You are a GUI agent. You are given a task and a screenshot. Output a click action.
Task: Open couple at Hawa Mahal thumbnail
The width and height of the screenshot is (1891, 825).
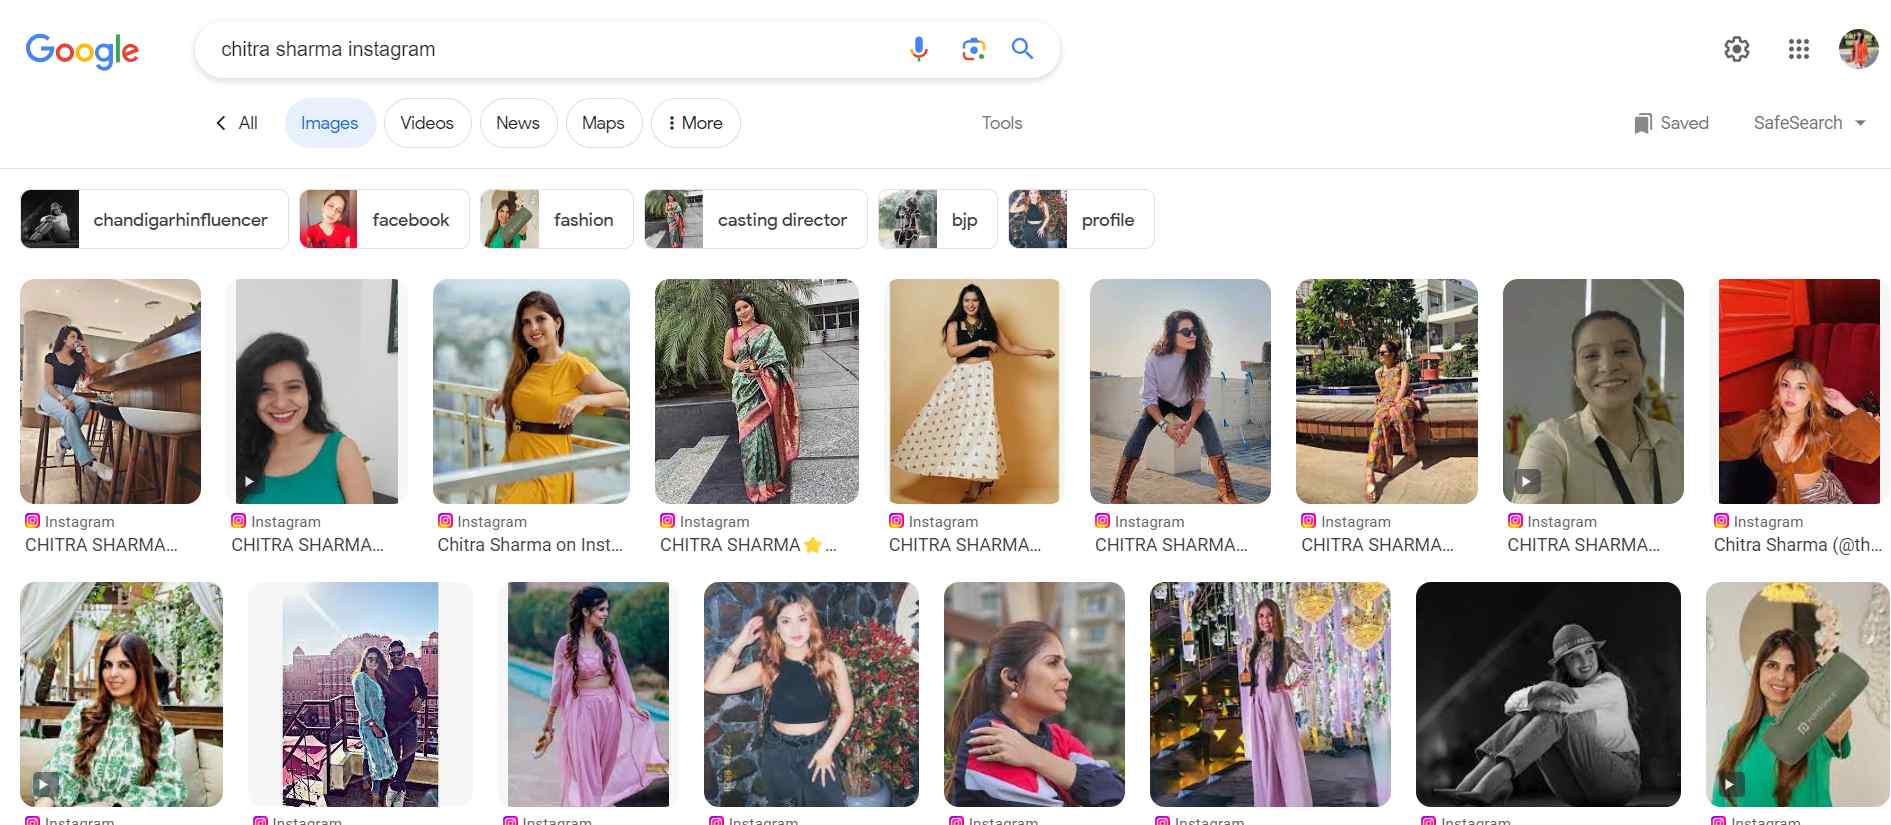(x=360, y=694)
